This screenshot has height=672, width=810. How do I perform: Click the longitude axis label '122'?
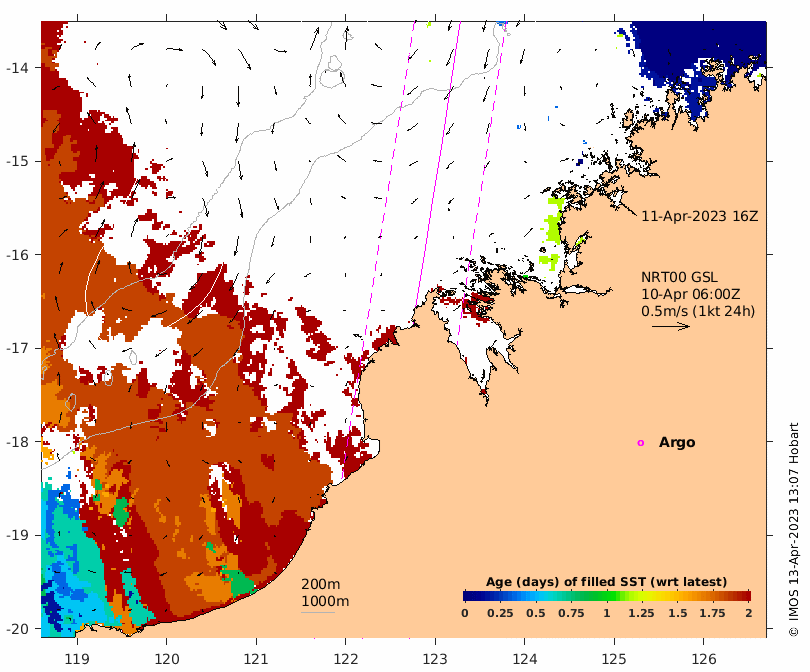pos(346,660)
